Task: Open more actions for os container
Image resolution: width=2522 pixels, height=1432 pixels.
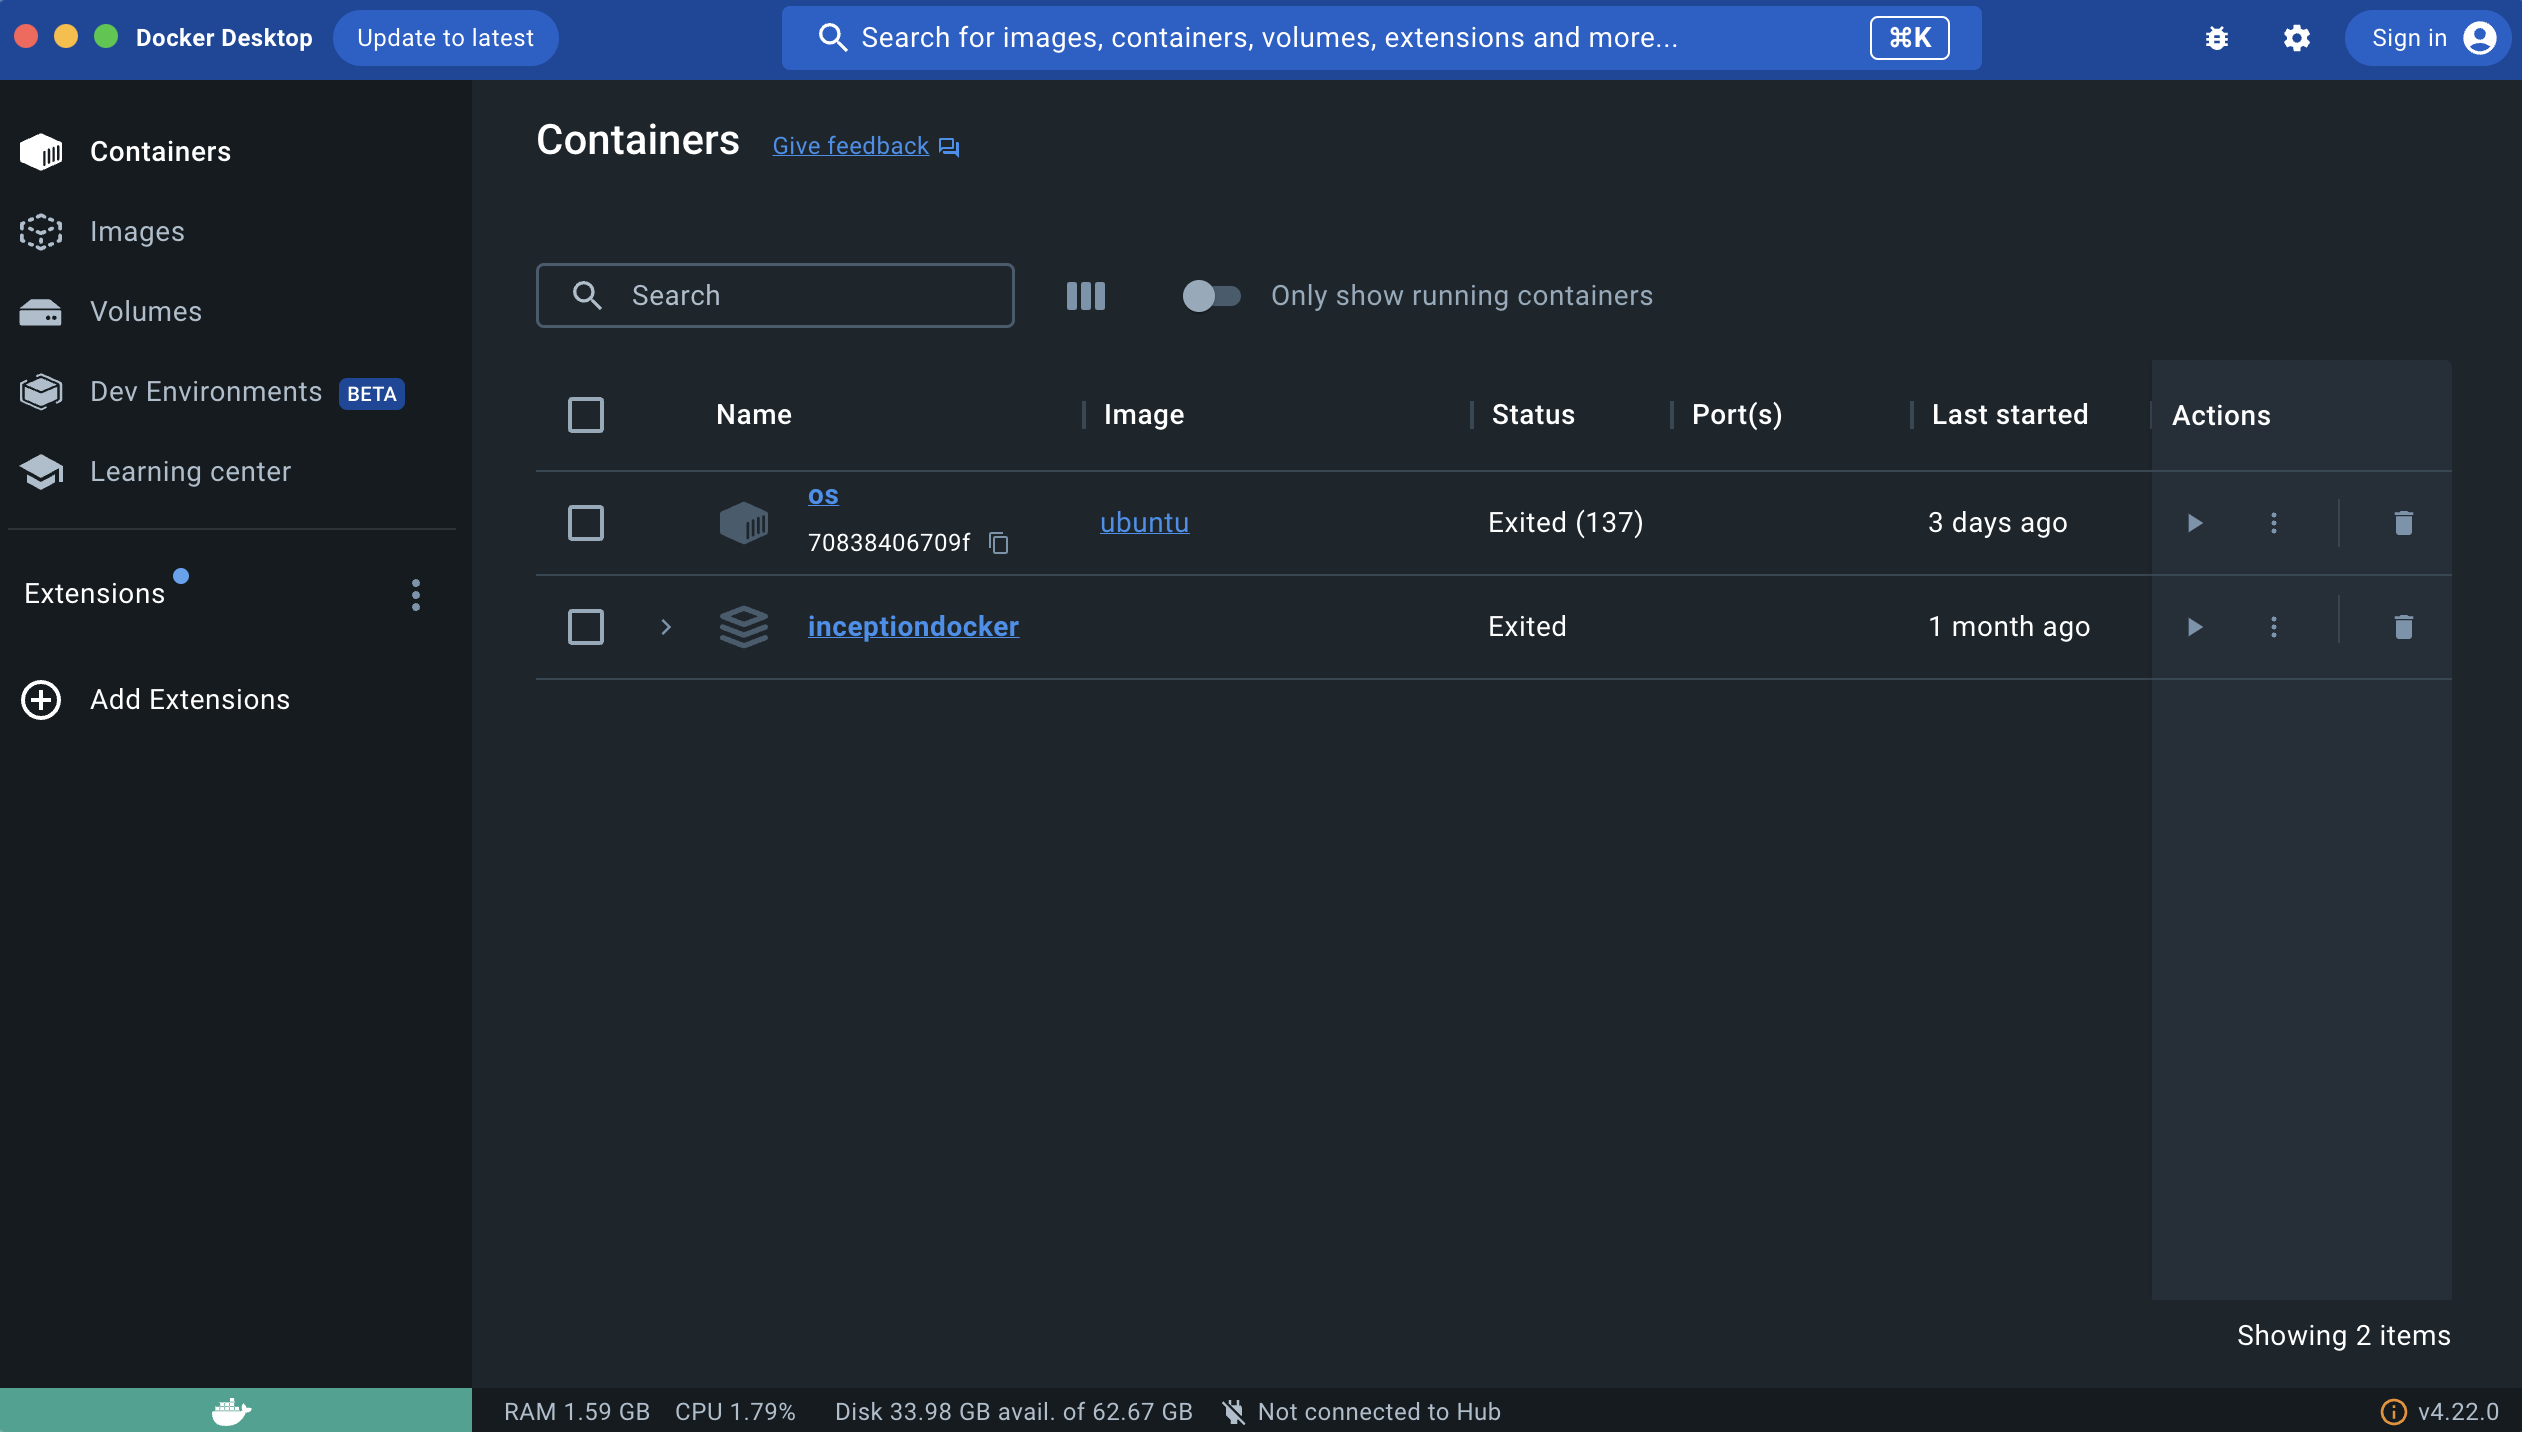Action: click(2274, 523)
